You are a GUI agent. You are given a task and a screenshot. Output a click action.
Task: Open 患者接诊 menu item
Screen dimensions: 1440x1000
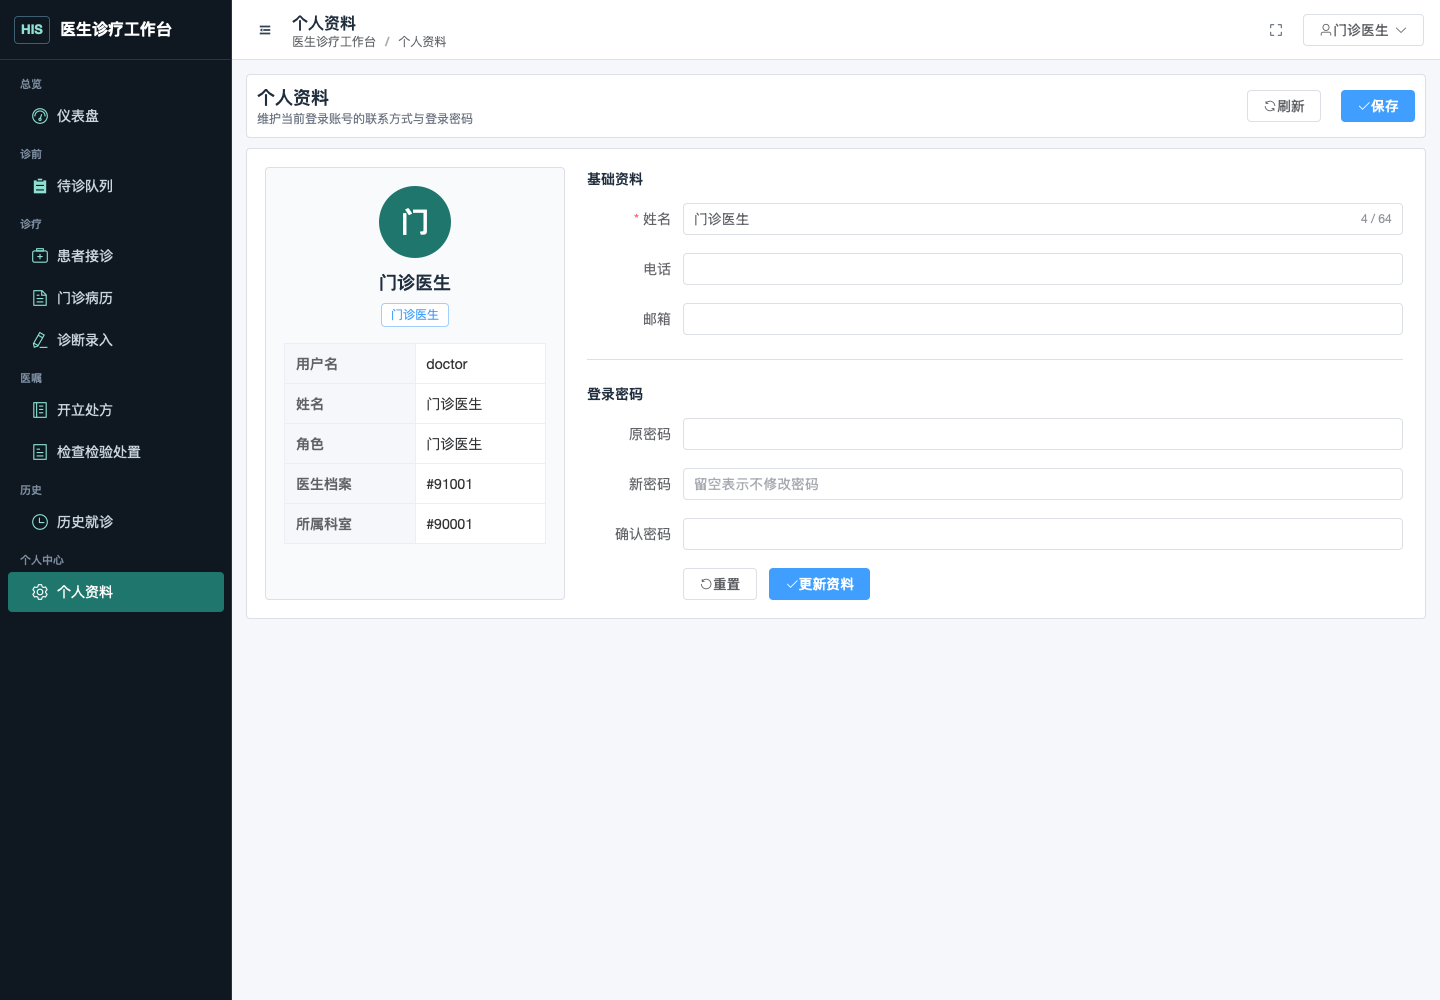116,256
